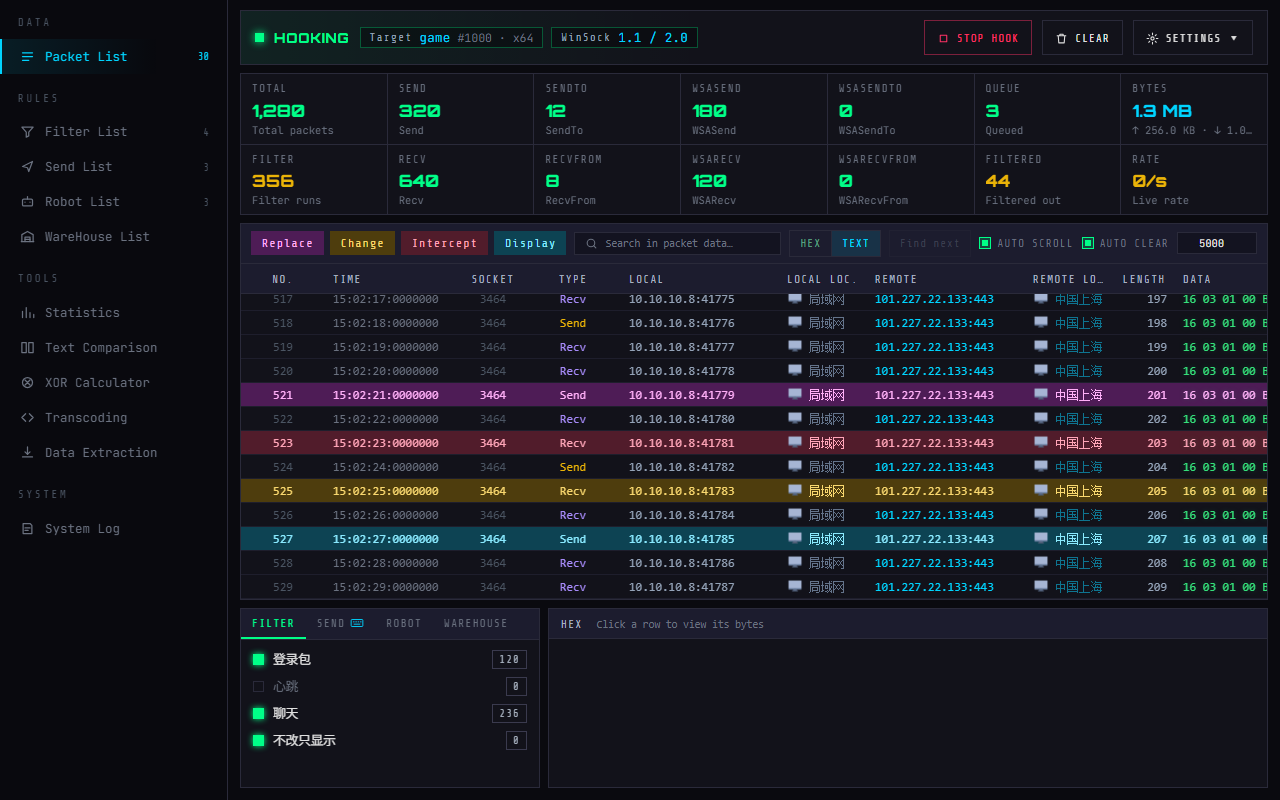Click the 5000 auto clear limit field
The image size is (1280, 800).
pyautogui.click(x=1217, y=243)
